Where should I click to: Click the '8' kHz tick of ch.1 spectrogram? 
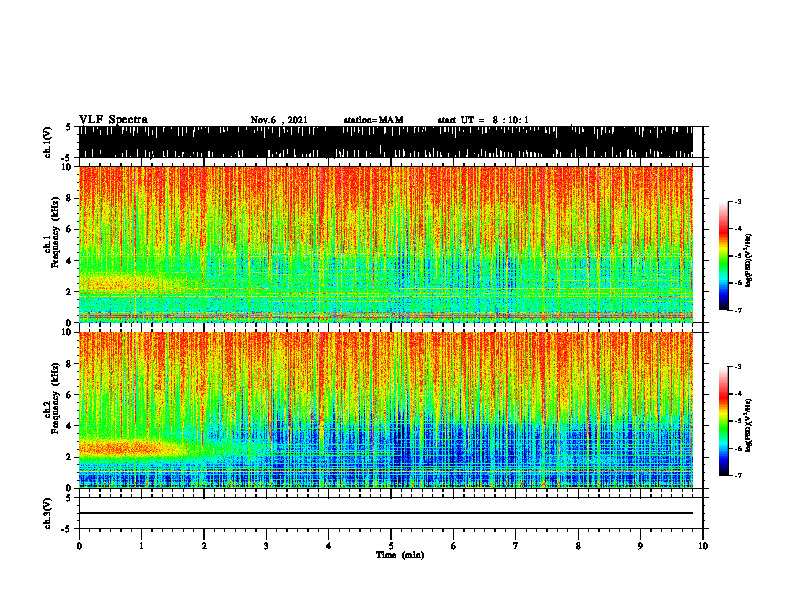coord(69,198)
